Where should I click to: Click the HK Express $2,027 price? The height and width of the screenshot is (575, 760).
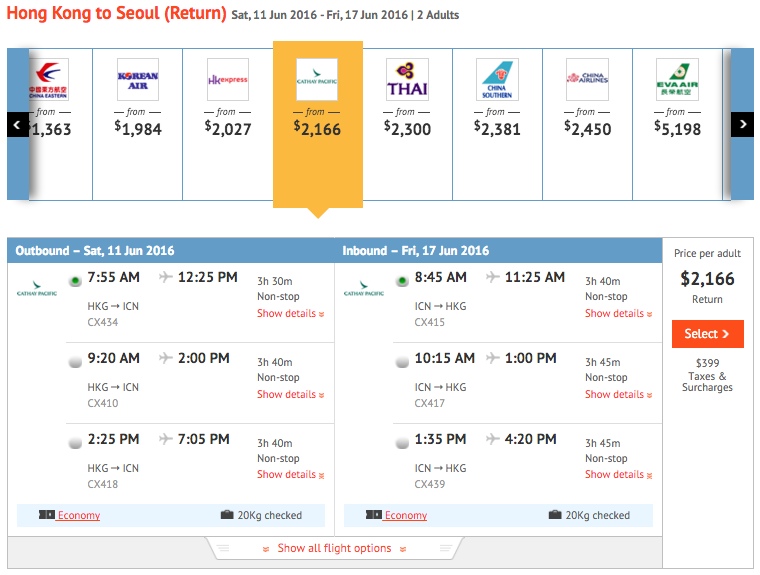pos(228,128)
